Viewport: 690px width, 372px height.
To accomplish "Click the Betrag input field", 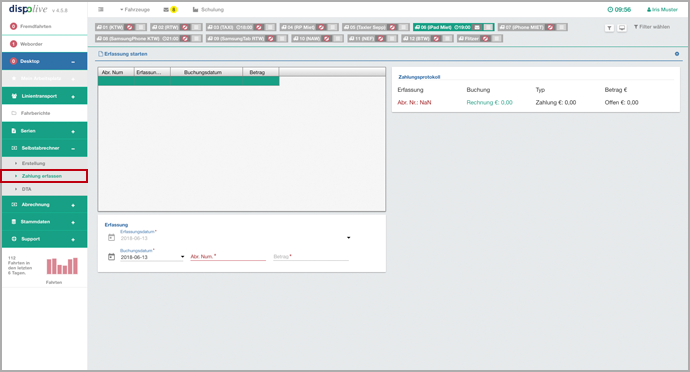I will (311, 256).
